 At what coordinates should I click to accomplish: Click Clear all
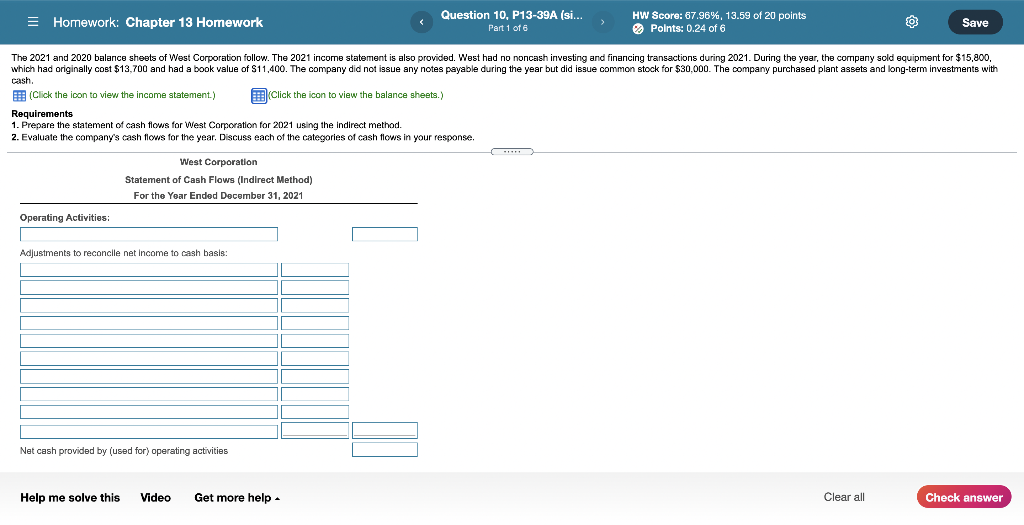point(844,498)
